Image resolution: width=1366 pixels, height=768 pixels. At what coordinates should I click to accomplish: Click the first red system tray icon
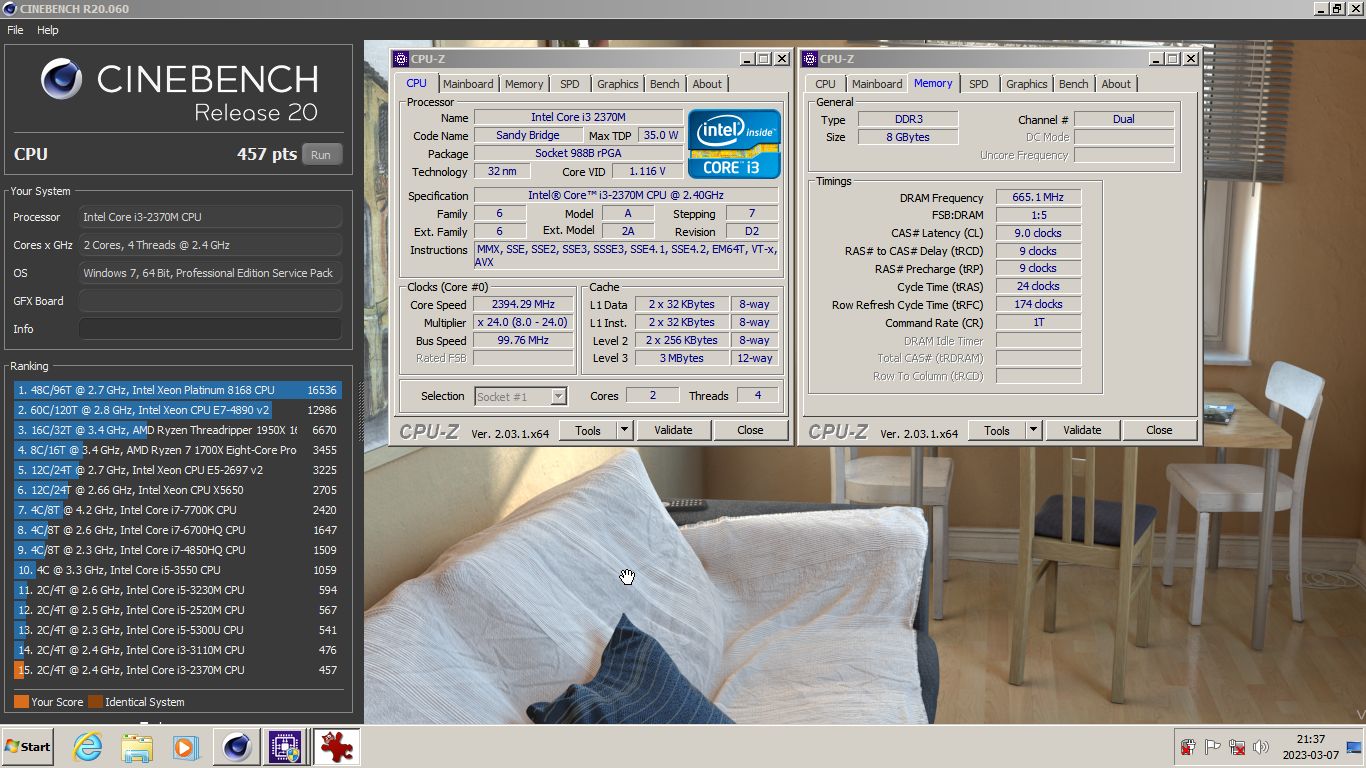point(1188,747)
